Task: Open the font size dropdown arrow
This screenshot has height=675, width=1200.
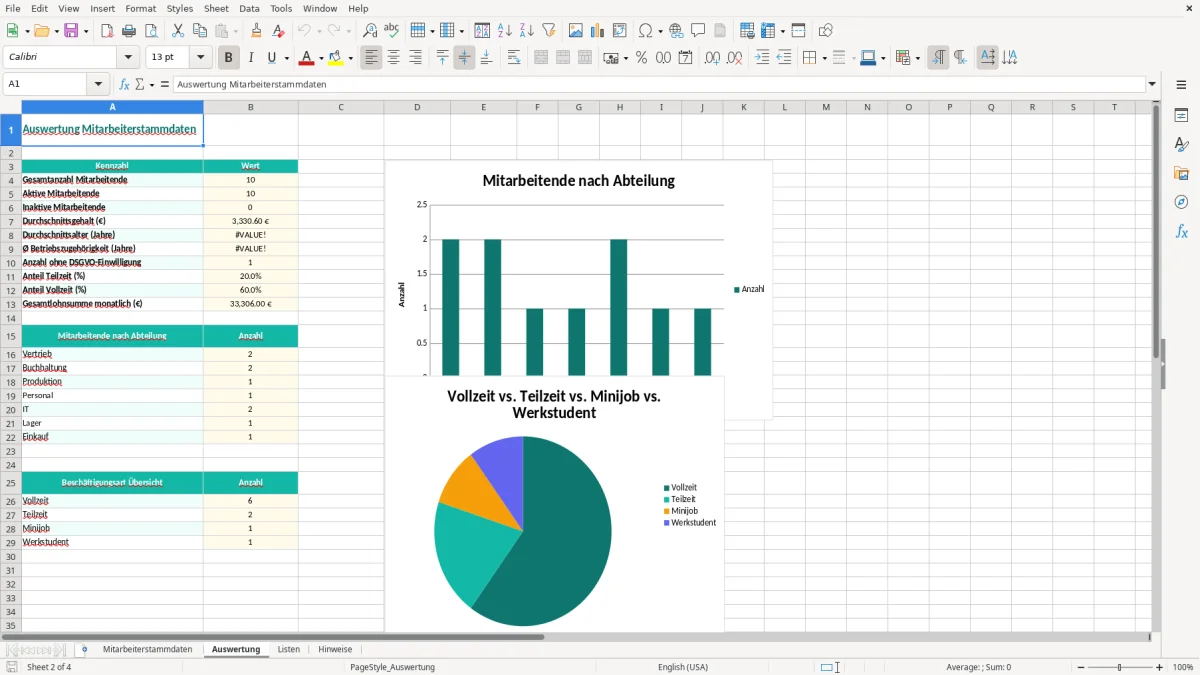Action: click(x=200, y=58)
